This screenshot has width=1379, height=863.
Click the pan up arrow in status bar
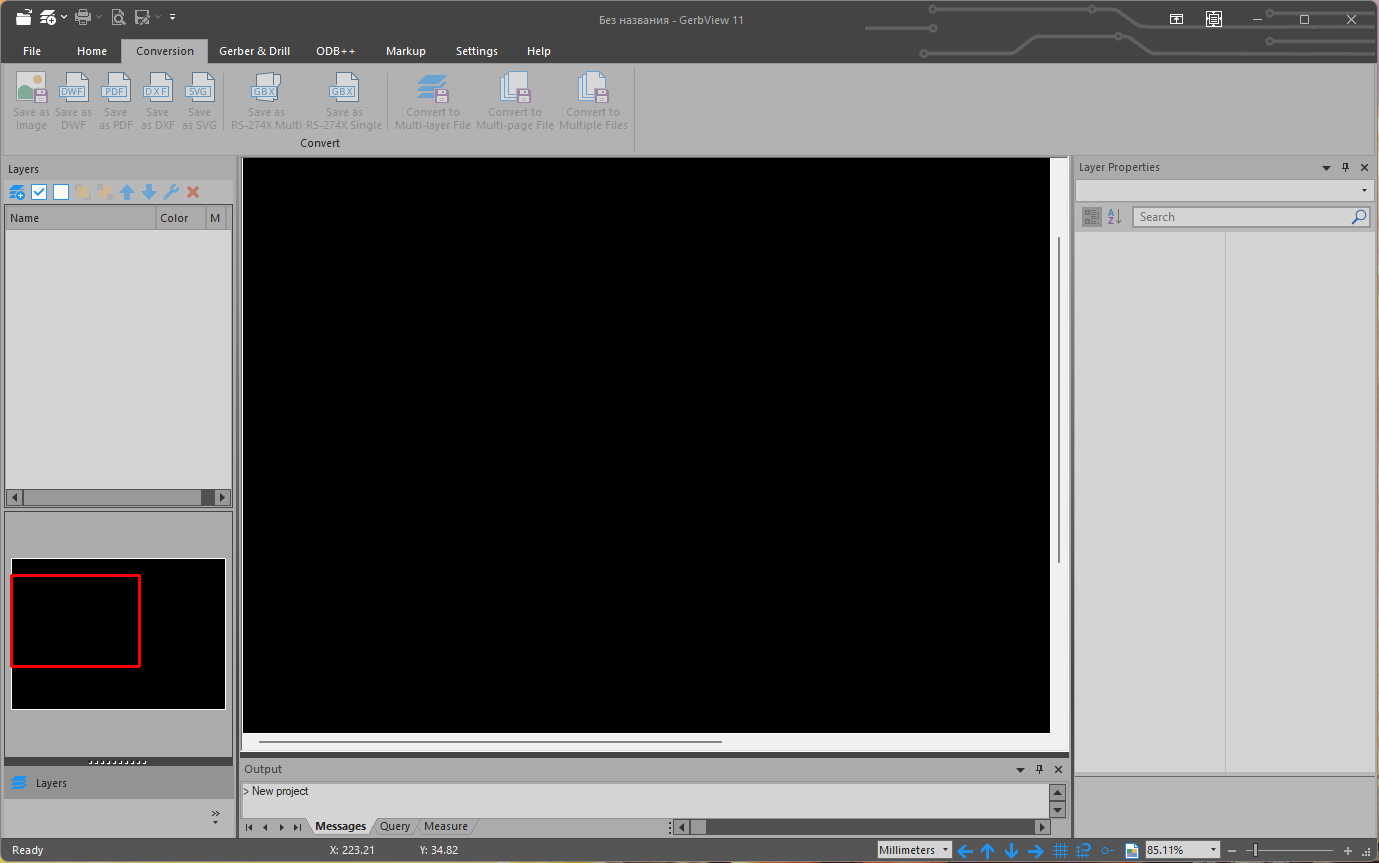tap(988, 851)
